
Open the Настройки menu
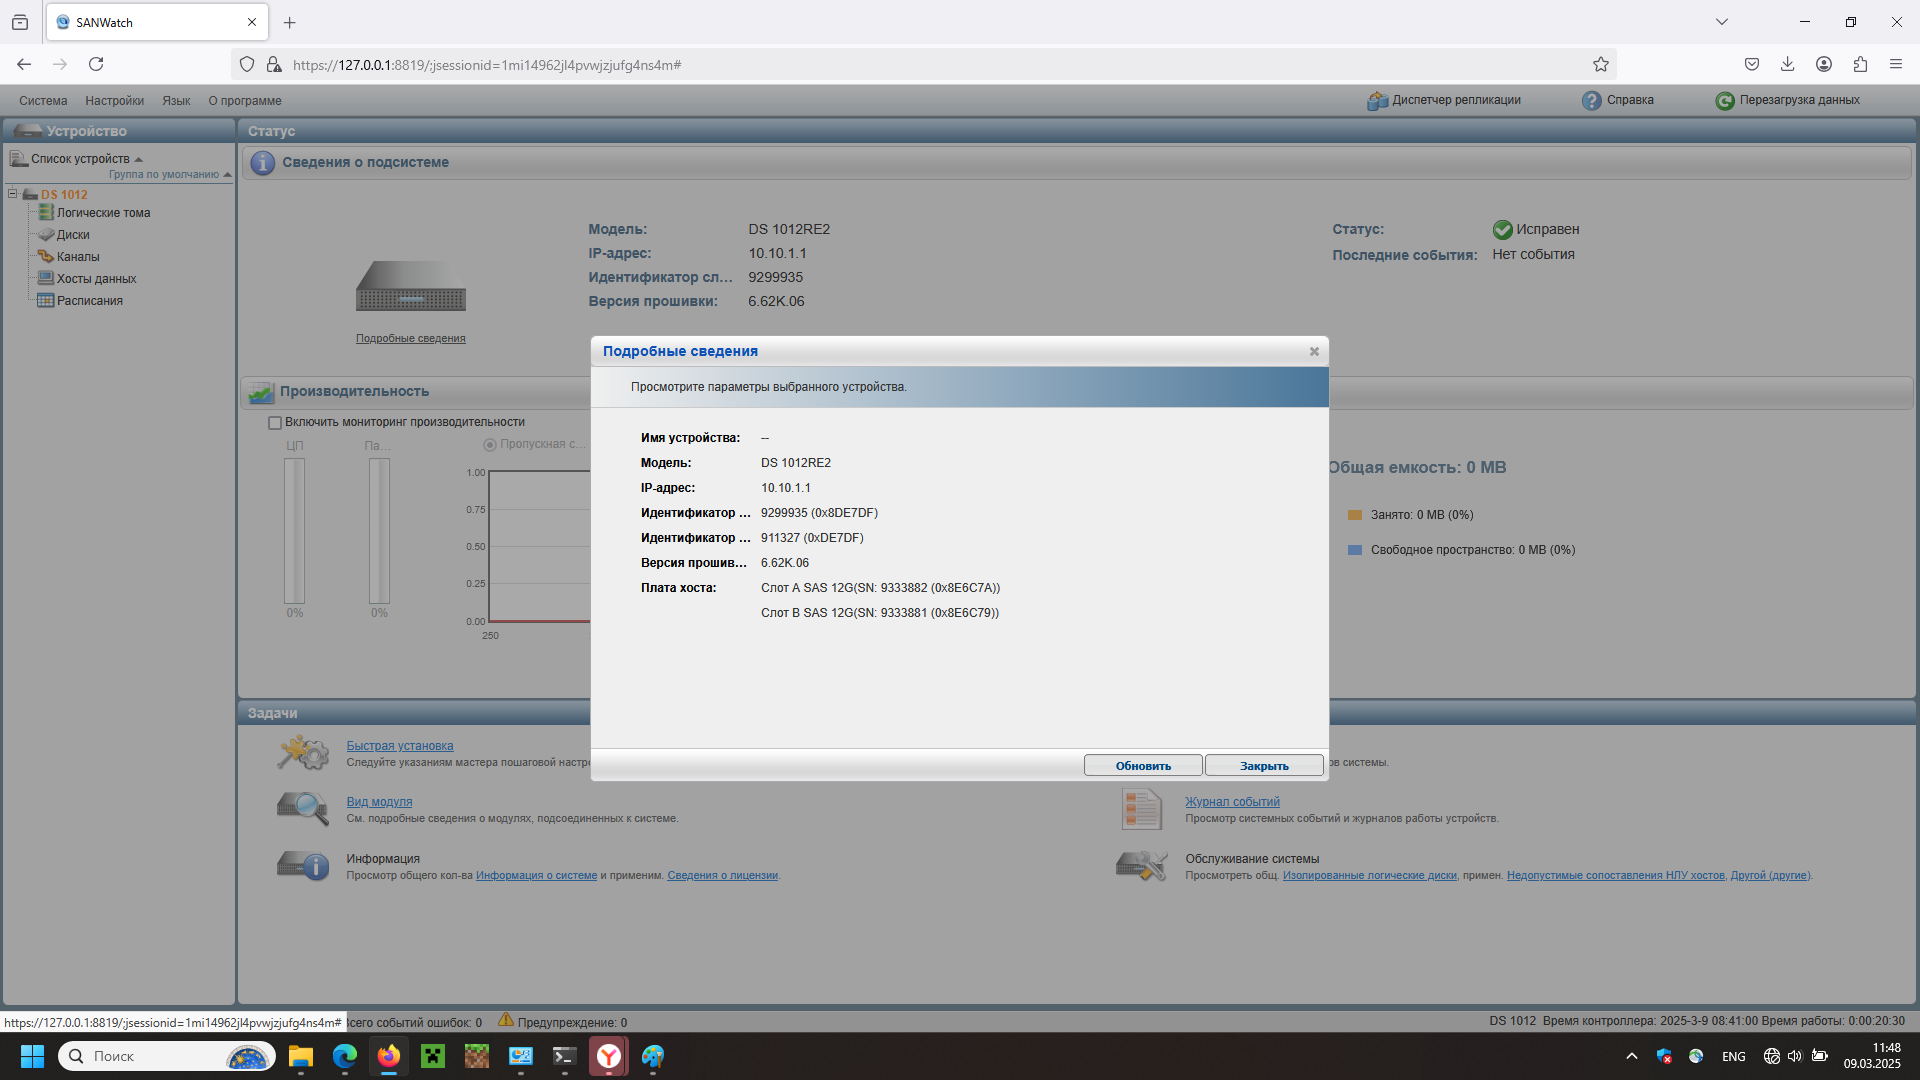pyautogui.click(x=114, y=101)
